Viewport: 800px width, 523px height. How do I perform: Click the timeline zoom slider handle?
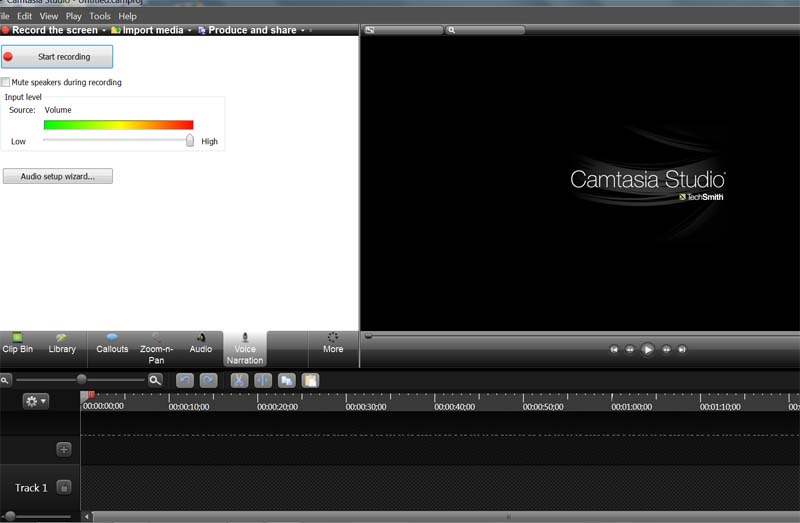tap(82, 379)
